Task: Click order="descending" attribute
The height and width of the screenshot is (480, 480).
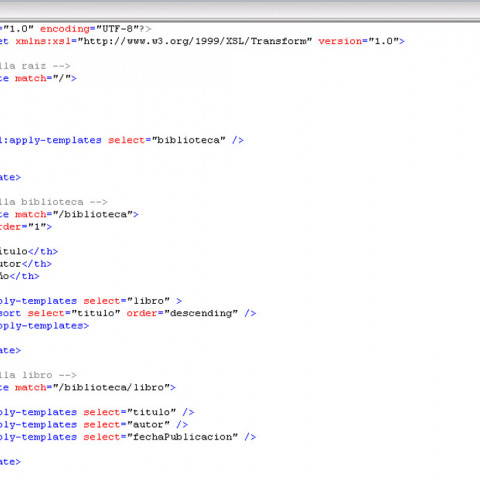Action: (182, 313)
